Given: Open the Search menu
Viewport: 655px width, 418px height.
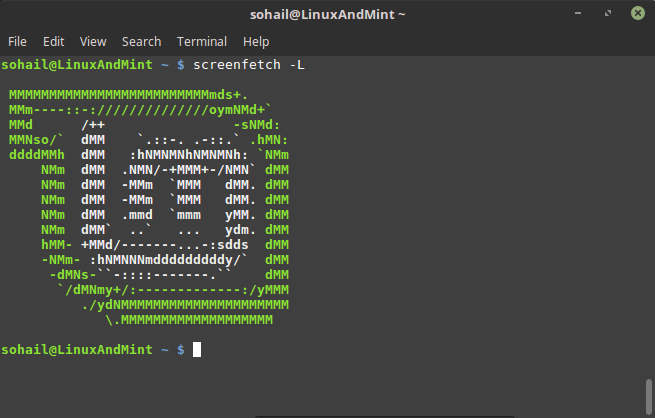Looking at the screenshot, I should pyautogui.click(x=142, y=42).
